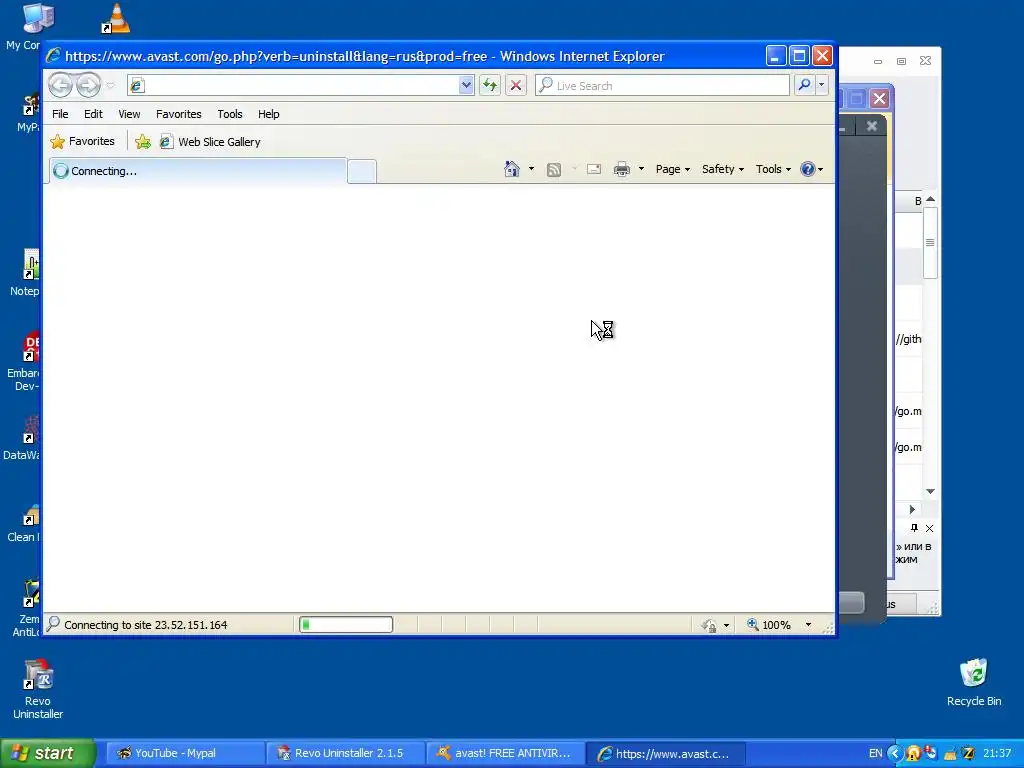Screen dimensions: 1024x768
Task: Click the Add to Favorites Bar icon
Action: click(143, 142)
